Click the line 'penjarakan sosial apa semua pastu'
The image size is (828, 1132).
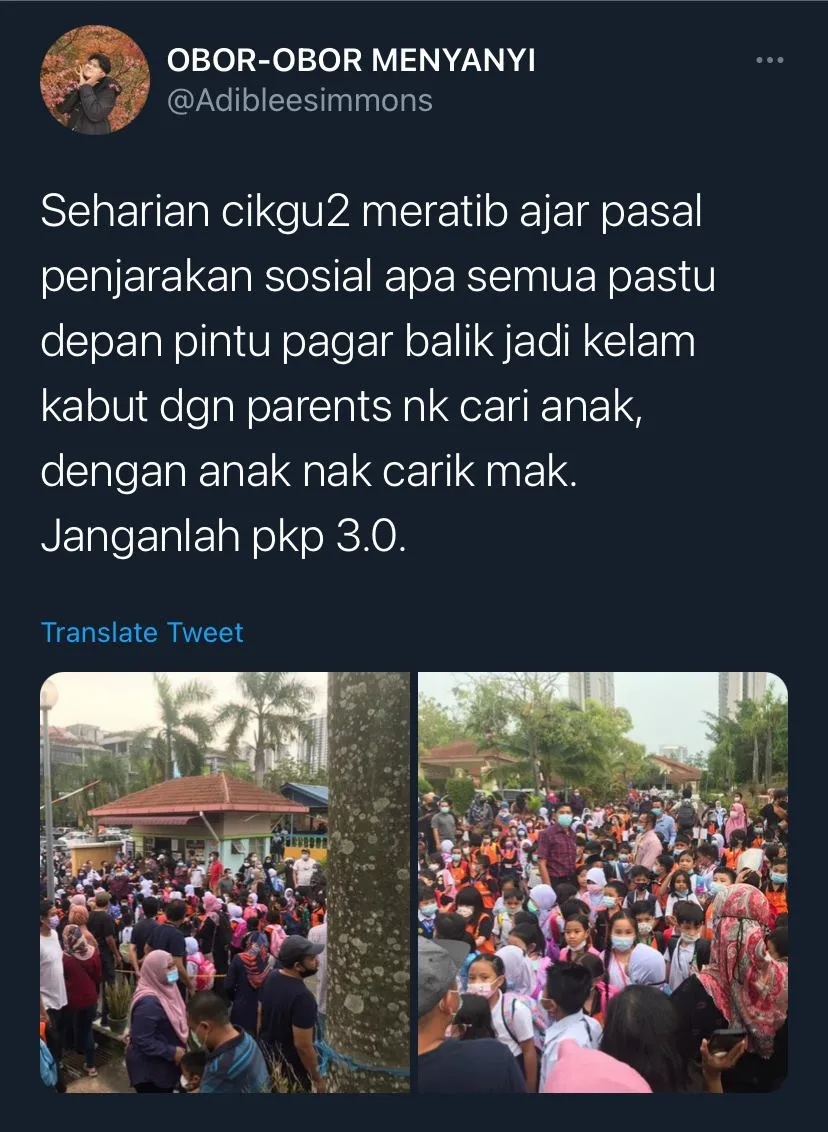[x=378, y=277]
